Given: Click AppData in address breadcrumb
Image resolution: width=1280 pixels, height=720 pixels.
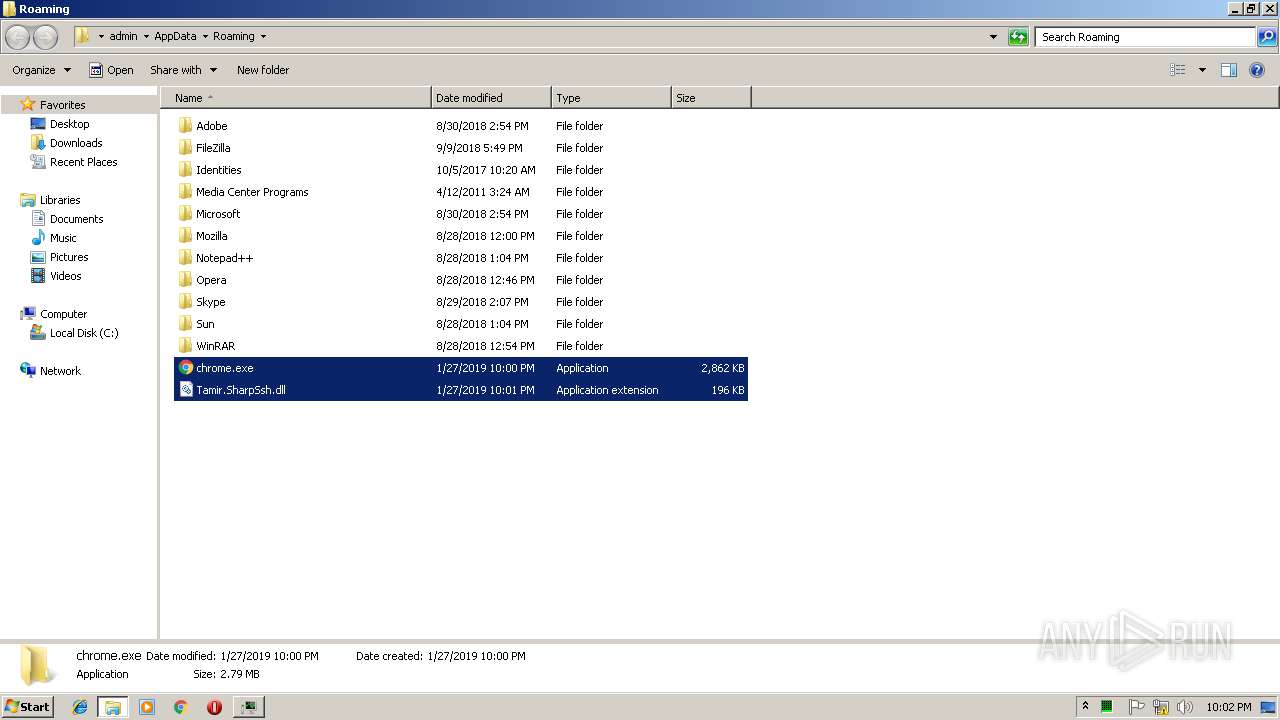Looking at the screenshot, I should (175, 36).
